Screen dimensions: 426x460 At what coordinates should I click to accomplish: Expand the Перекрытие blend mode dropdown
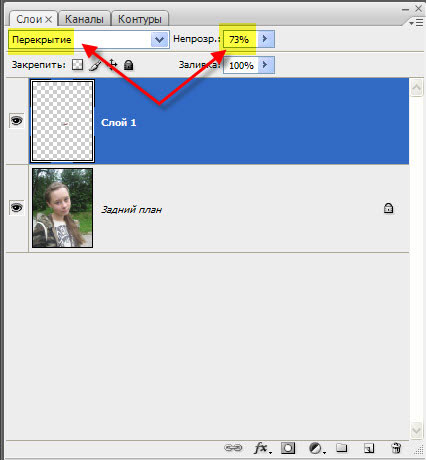[160, 40]
